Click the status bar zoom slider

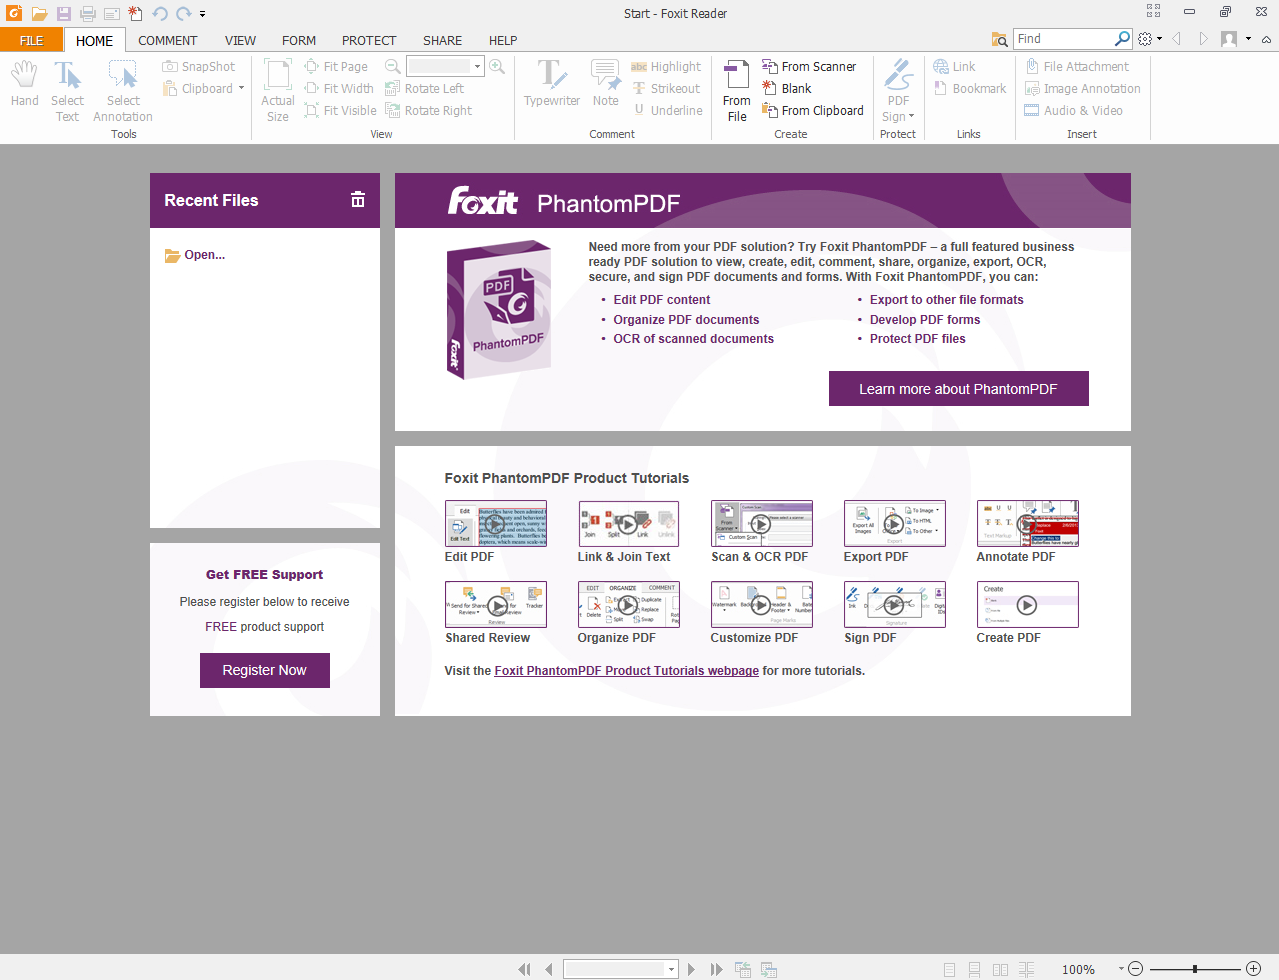click(x=1195, y=969)
